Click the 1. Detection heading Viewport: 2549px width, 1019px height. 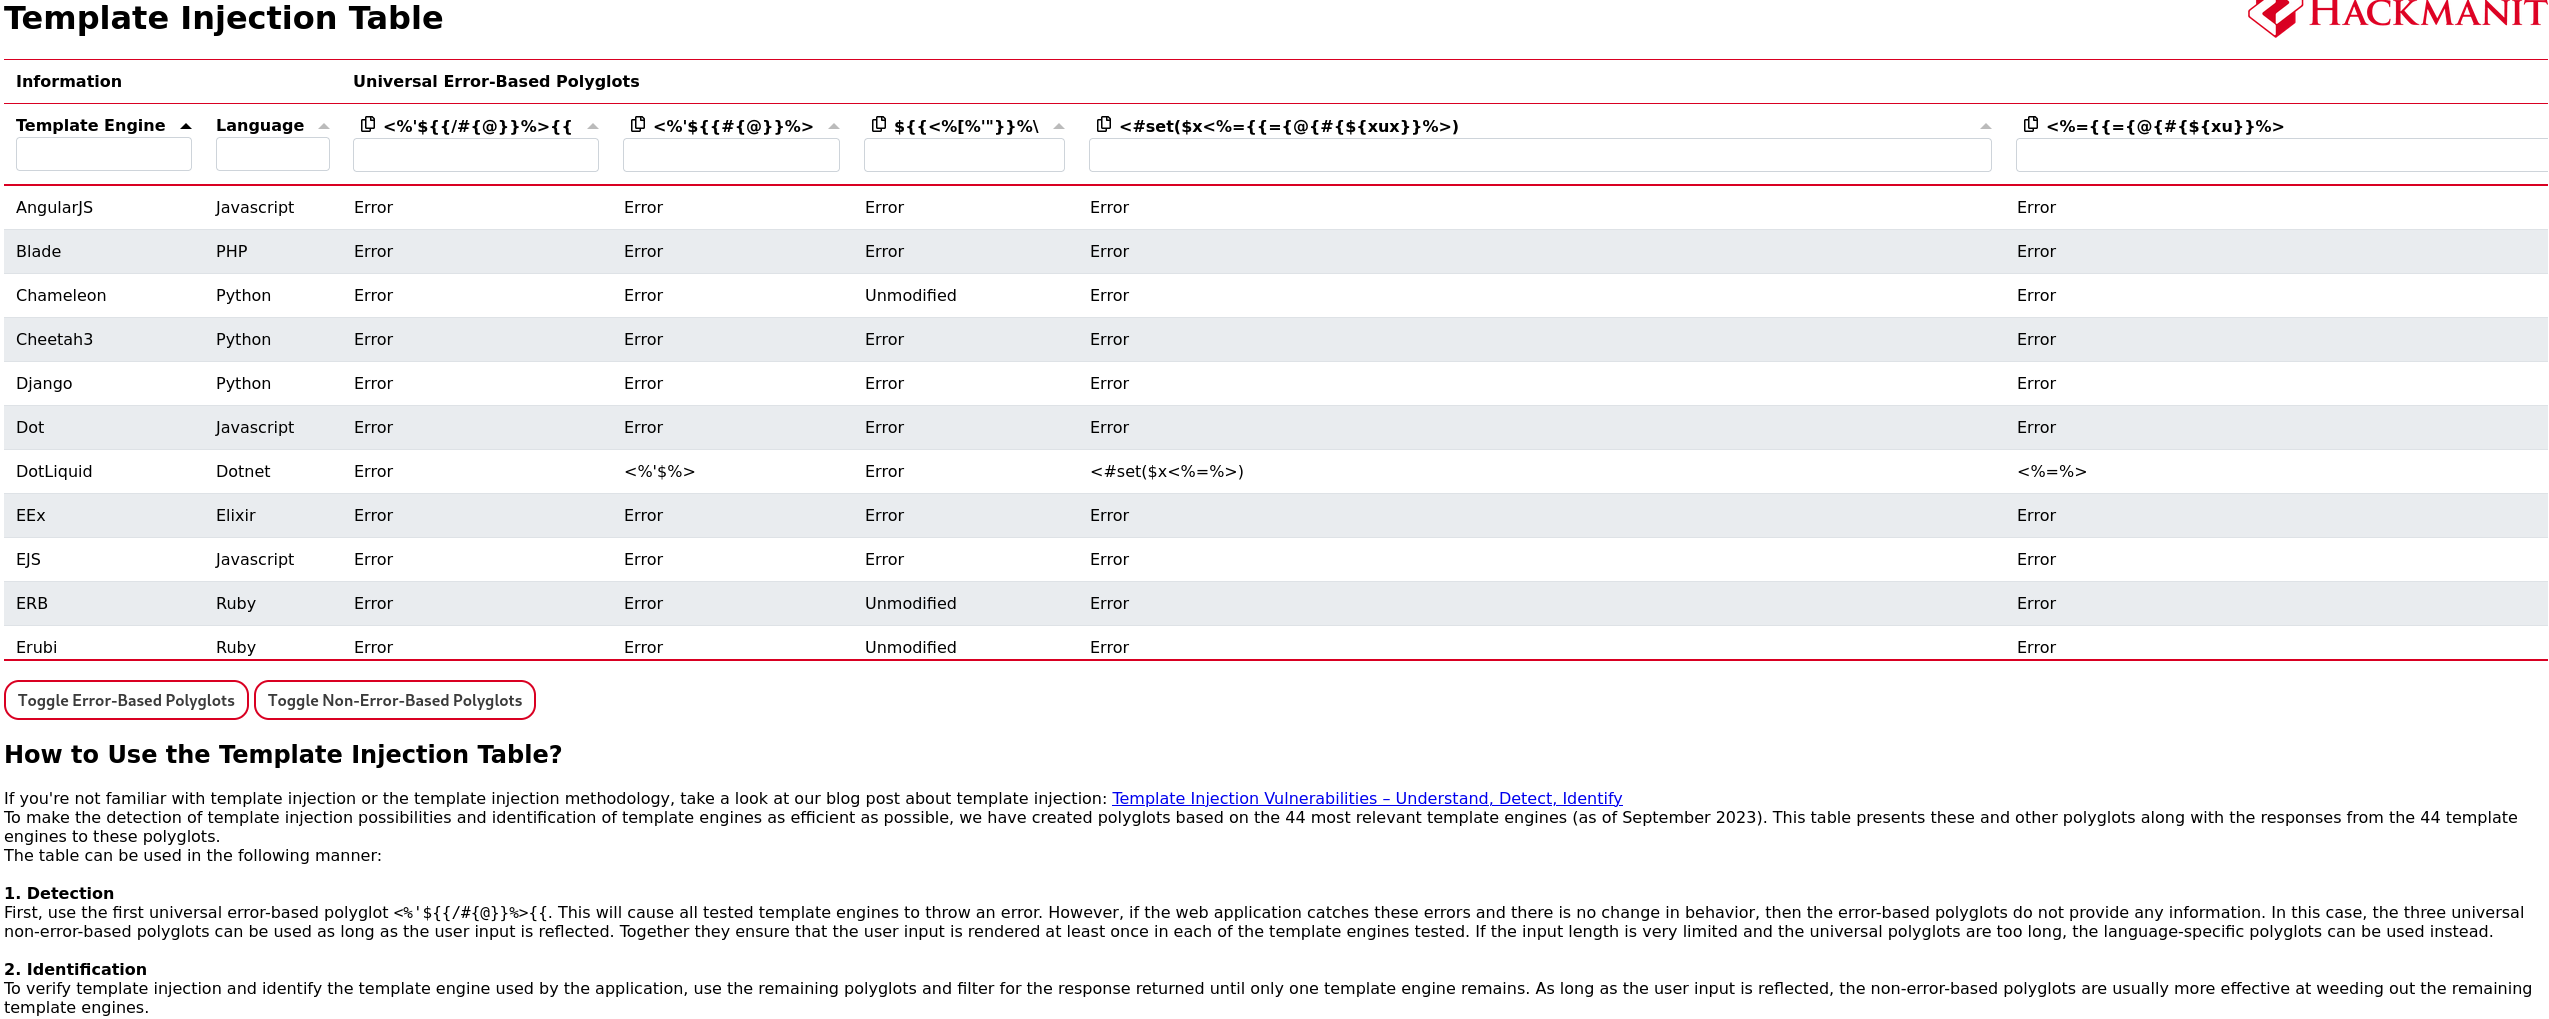tap(59, 893)
